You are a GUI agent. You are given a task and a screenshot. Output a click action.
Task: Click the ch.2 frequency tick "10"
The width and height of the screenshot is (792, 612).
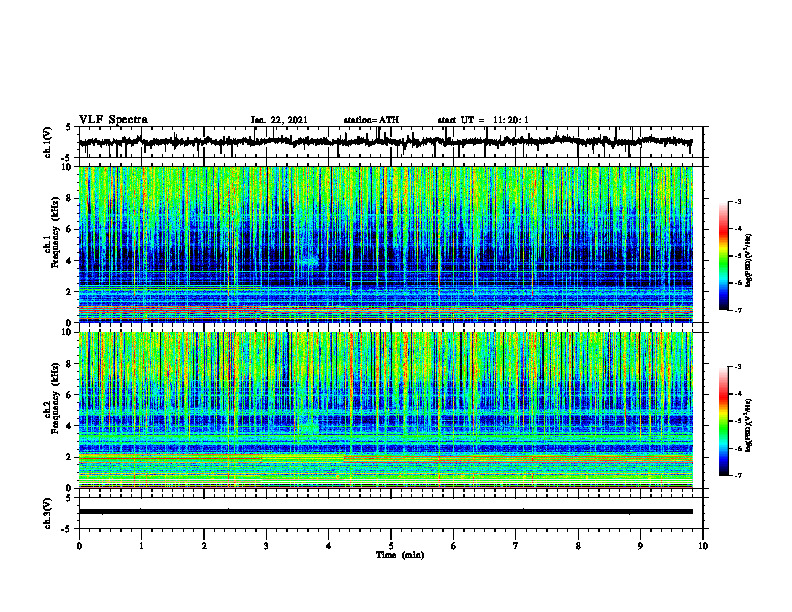point(68,332)
